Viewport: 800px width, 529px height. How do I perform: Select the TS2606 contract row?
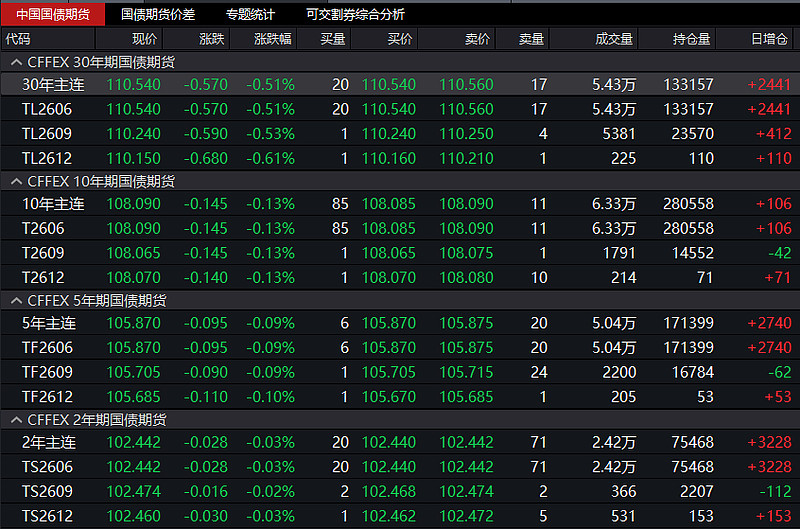click(x=400, y=467)
